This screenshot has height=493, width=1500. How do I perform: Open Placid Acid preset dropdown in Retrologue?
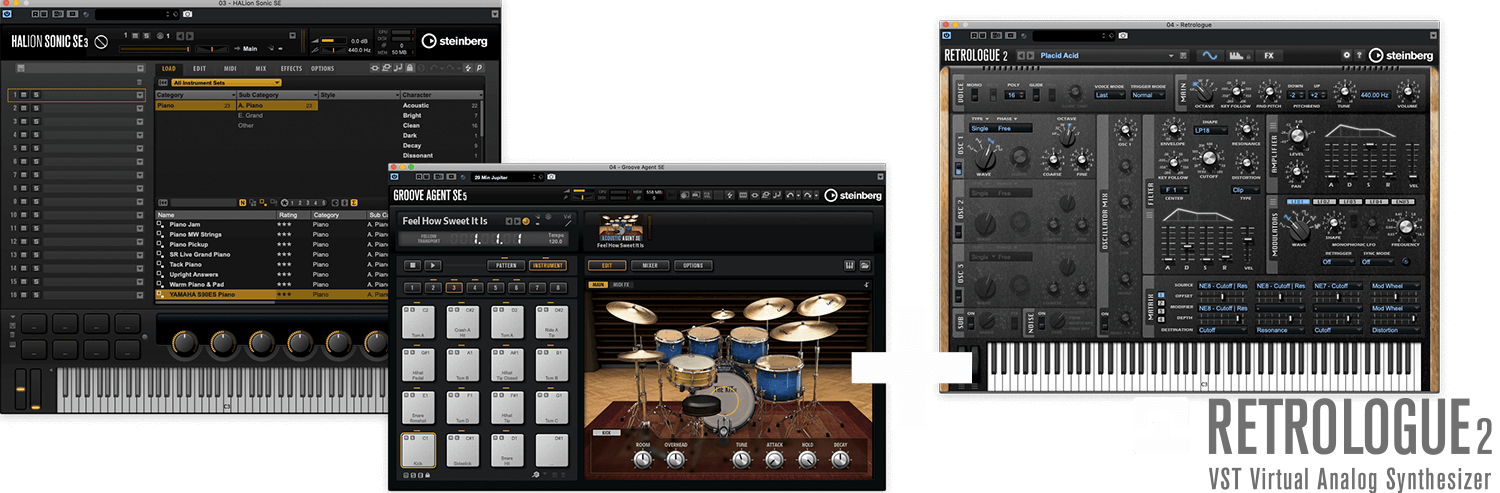point(1171,56)
